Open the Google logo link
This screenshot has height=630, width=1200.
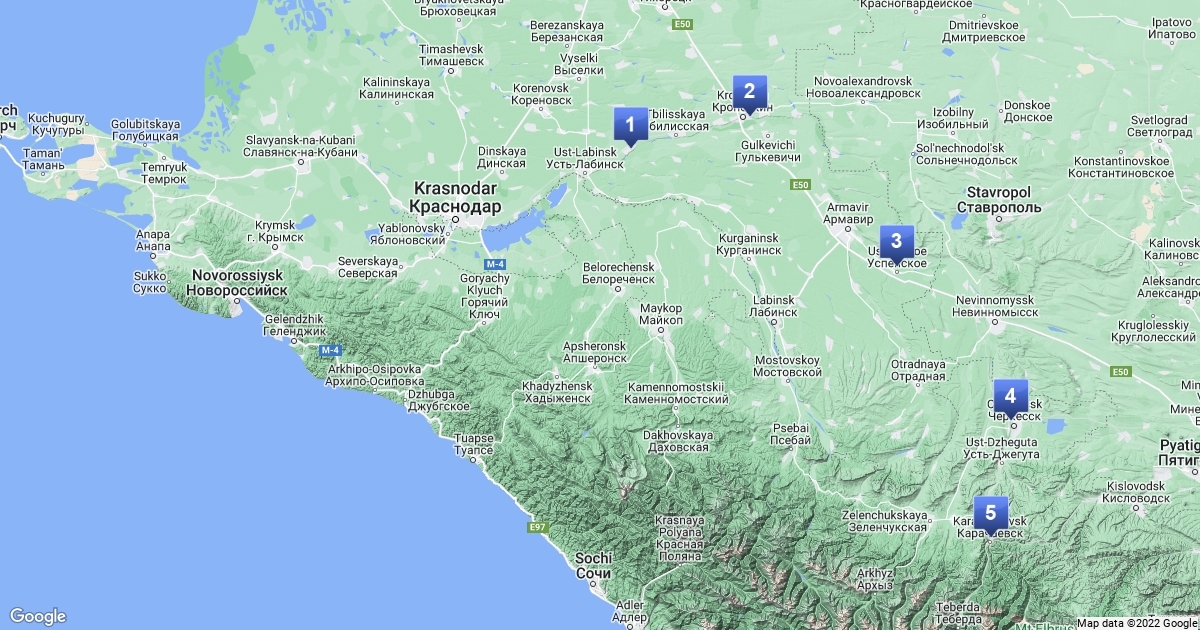pyautogui.click(x=38, y=616)
